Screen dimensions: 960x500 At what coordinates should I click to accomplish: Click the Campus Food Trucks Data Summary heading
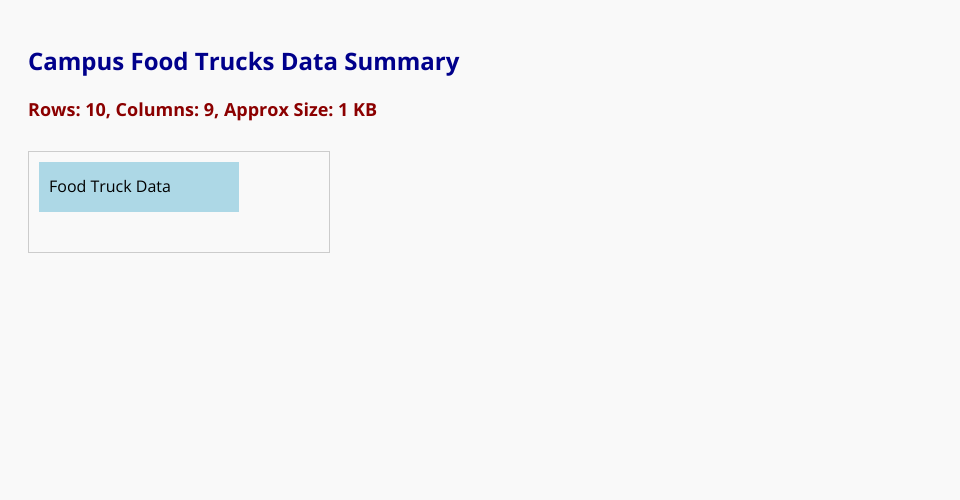point(243,62)
